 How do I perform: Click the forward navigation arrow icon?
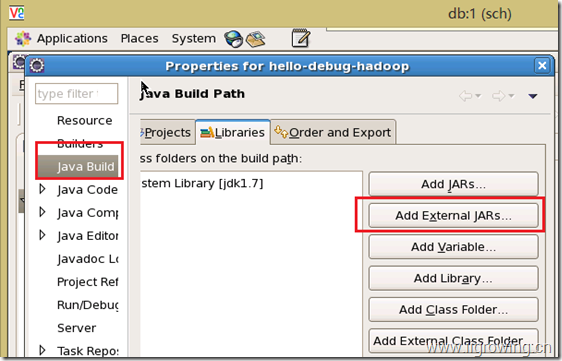[499, 96]
